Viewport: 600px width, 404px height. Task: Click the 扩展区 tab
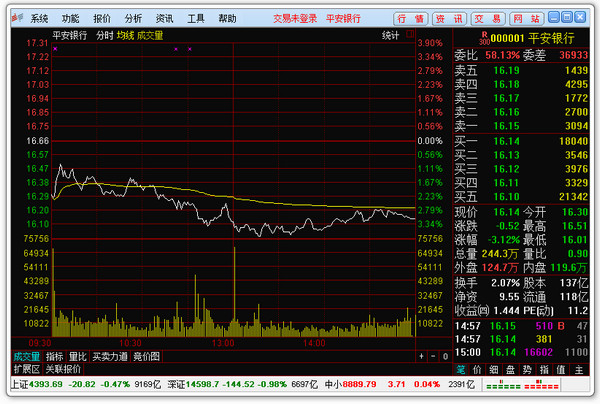27,369
